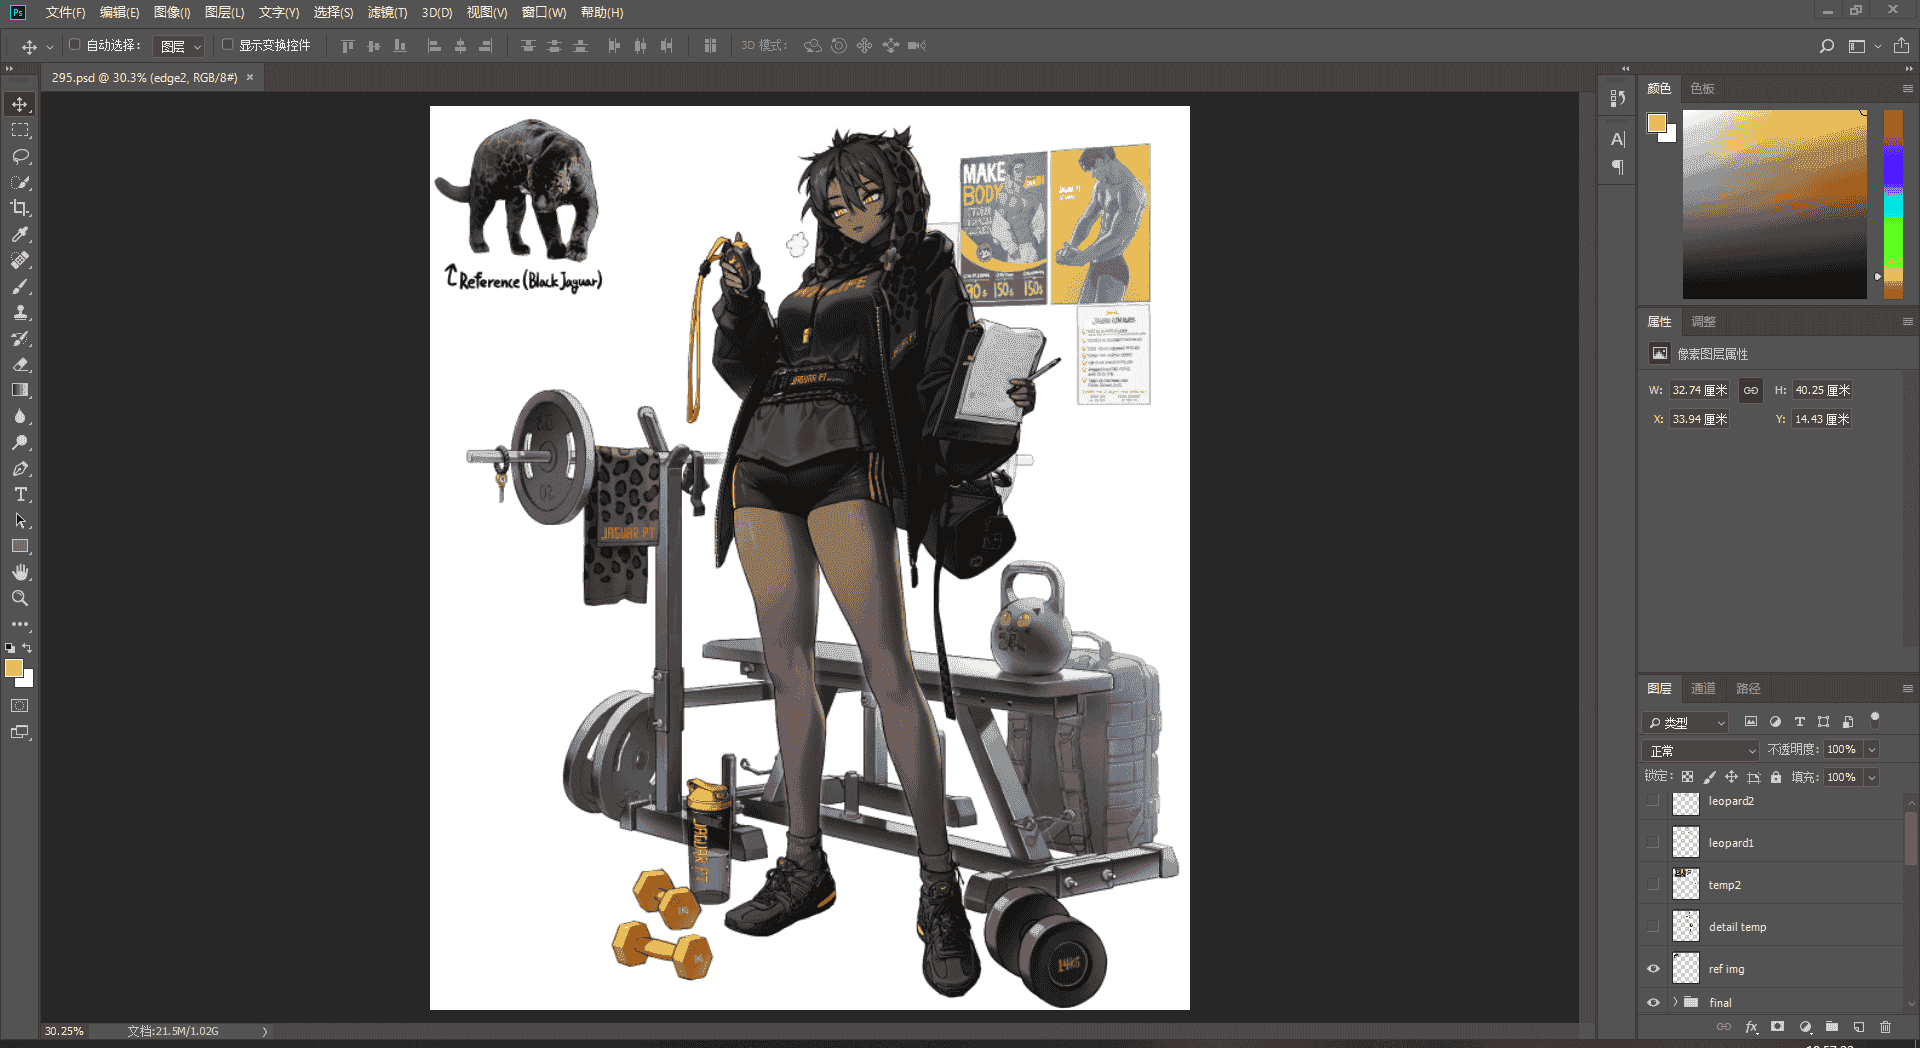1920x1048 pixels.
Task: Switch to the 色板 tab
Action: point(1702,88)
